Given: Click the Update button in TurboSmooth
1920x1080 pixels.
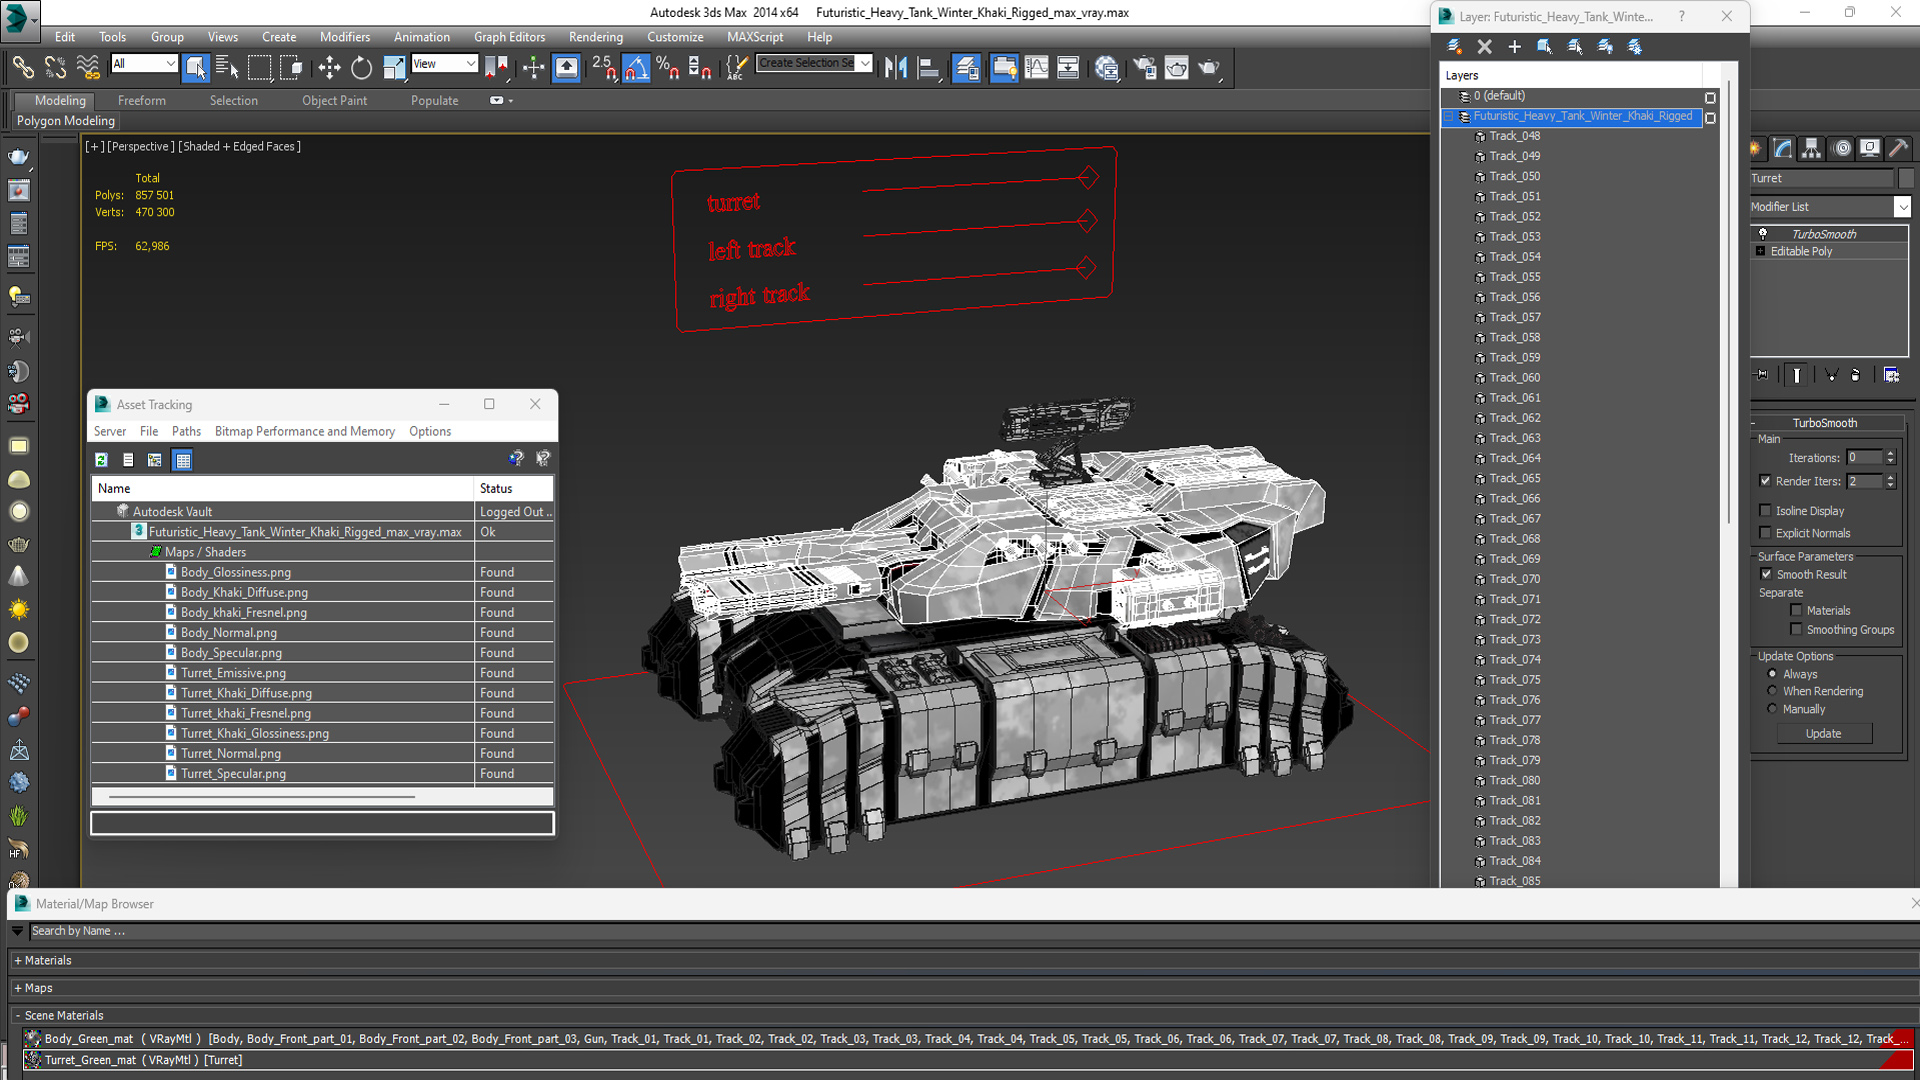Looking at the screenshot, I should (x=1823, y=733).
